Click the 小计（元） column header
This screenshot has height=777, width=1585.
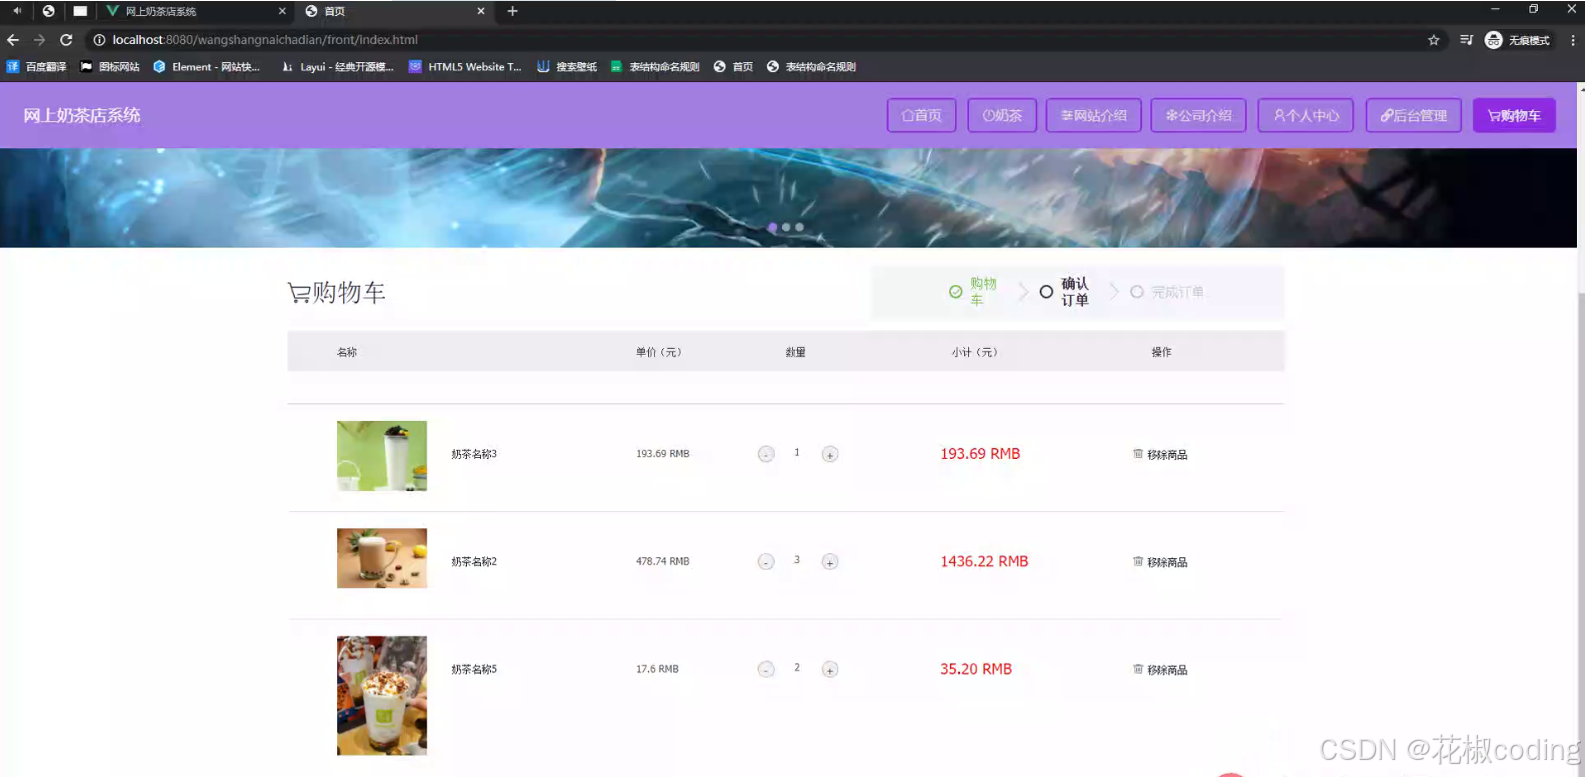[x=974, y=352]
